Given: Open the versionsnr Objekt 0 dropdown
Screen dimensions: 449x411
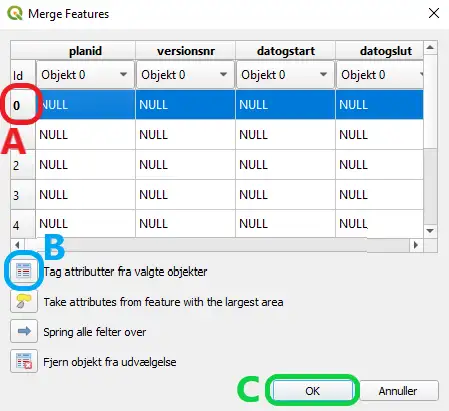Looking at the screenshot, I should pyautogui.click(x=185, y=74).
